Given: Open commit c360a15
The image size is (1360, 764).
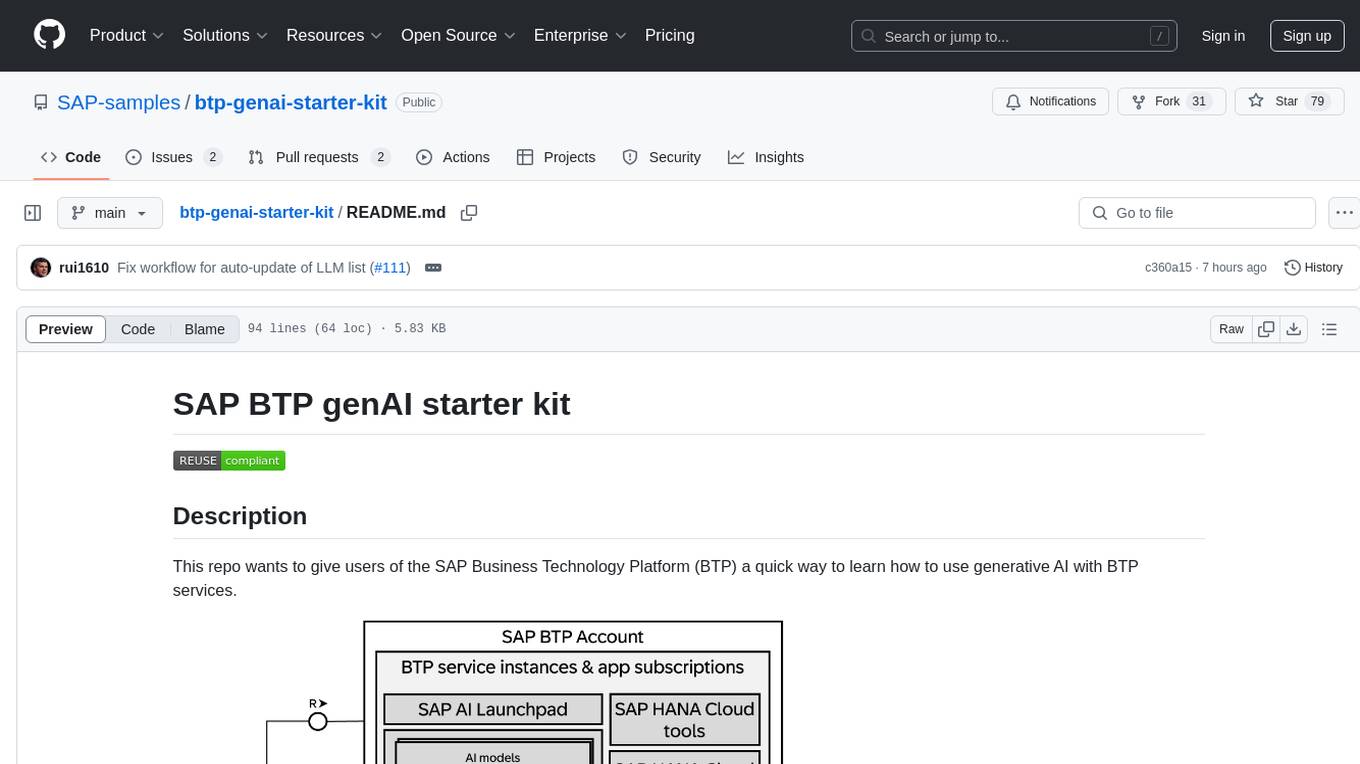Looking at the screenshot, I should click(x=1168, y=268).
